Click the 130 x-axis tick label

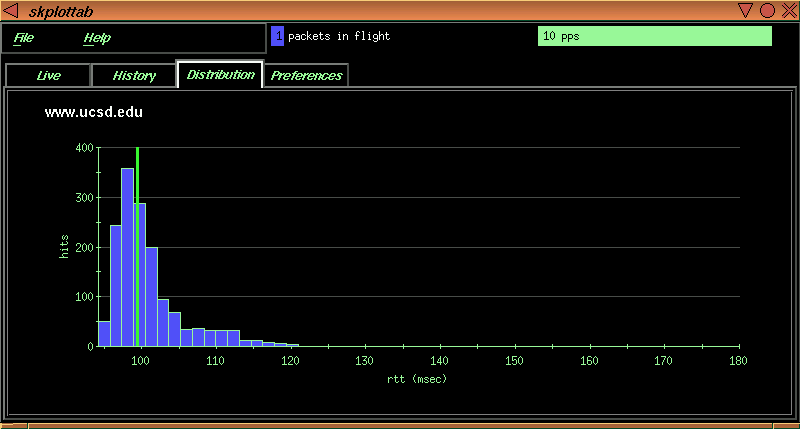[x=364, y=361]
